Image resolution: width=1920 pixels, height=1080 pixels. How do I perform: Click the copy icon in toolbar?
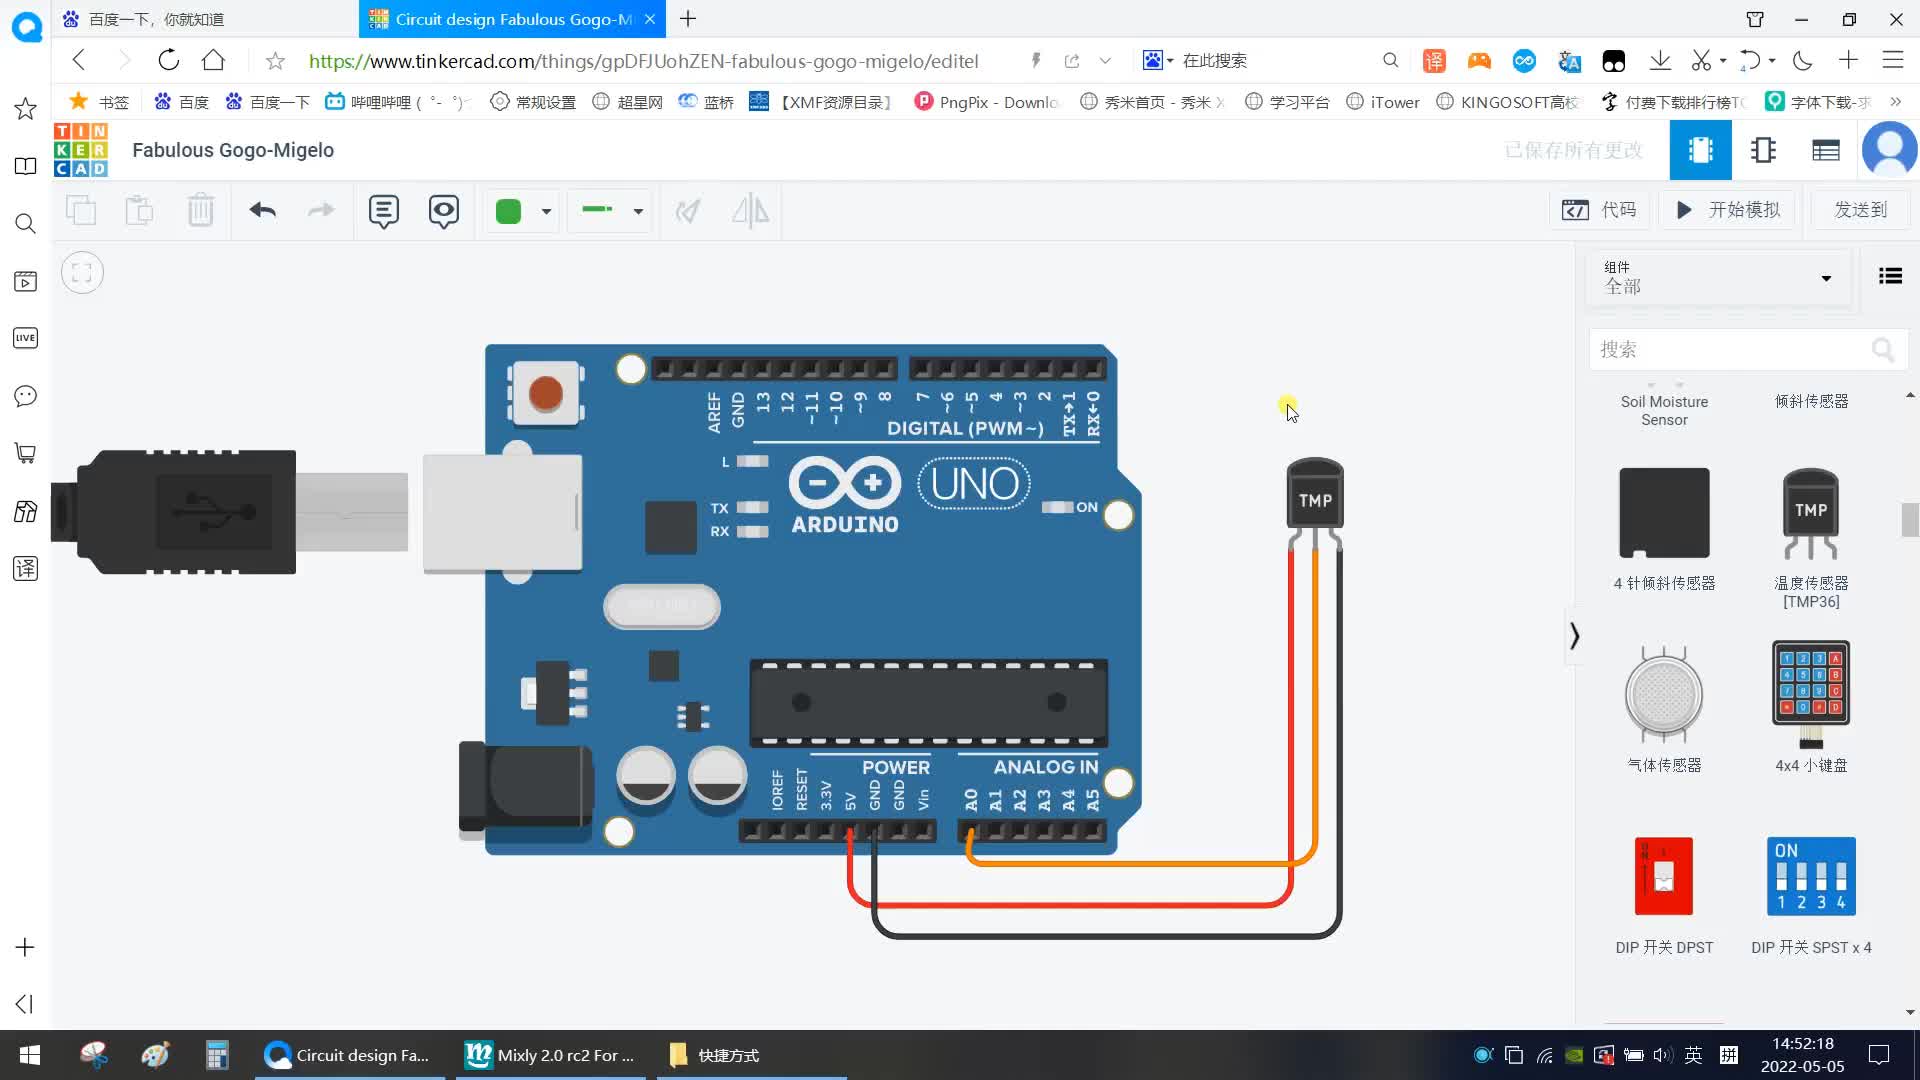(81, 211)
